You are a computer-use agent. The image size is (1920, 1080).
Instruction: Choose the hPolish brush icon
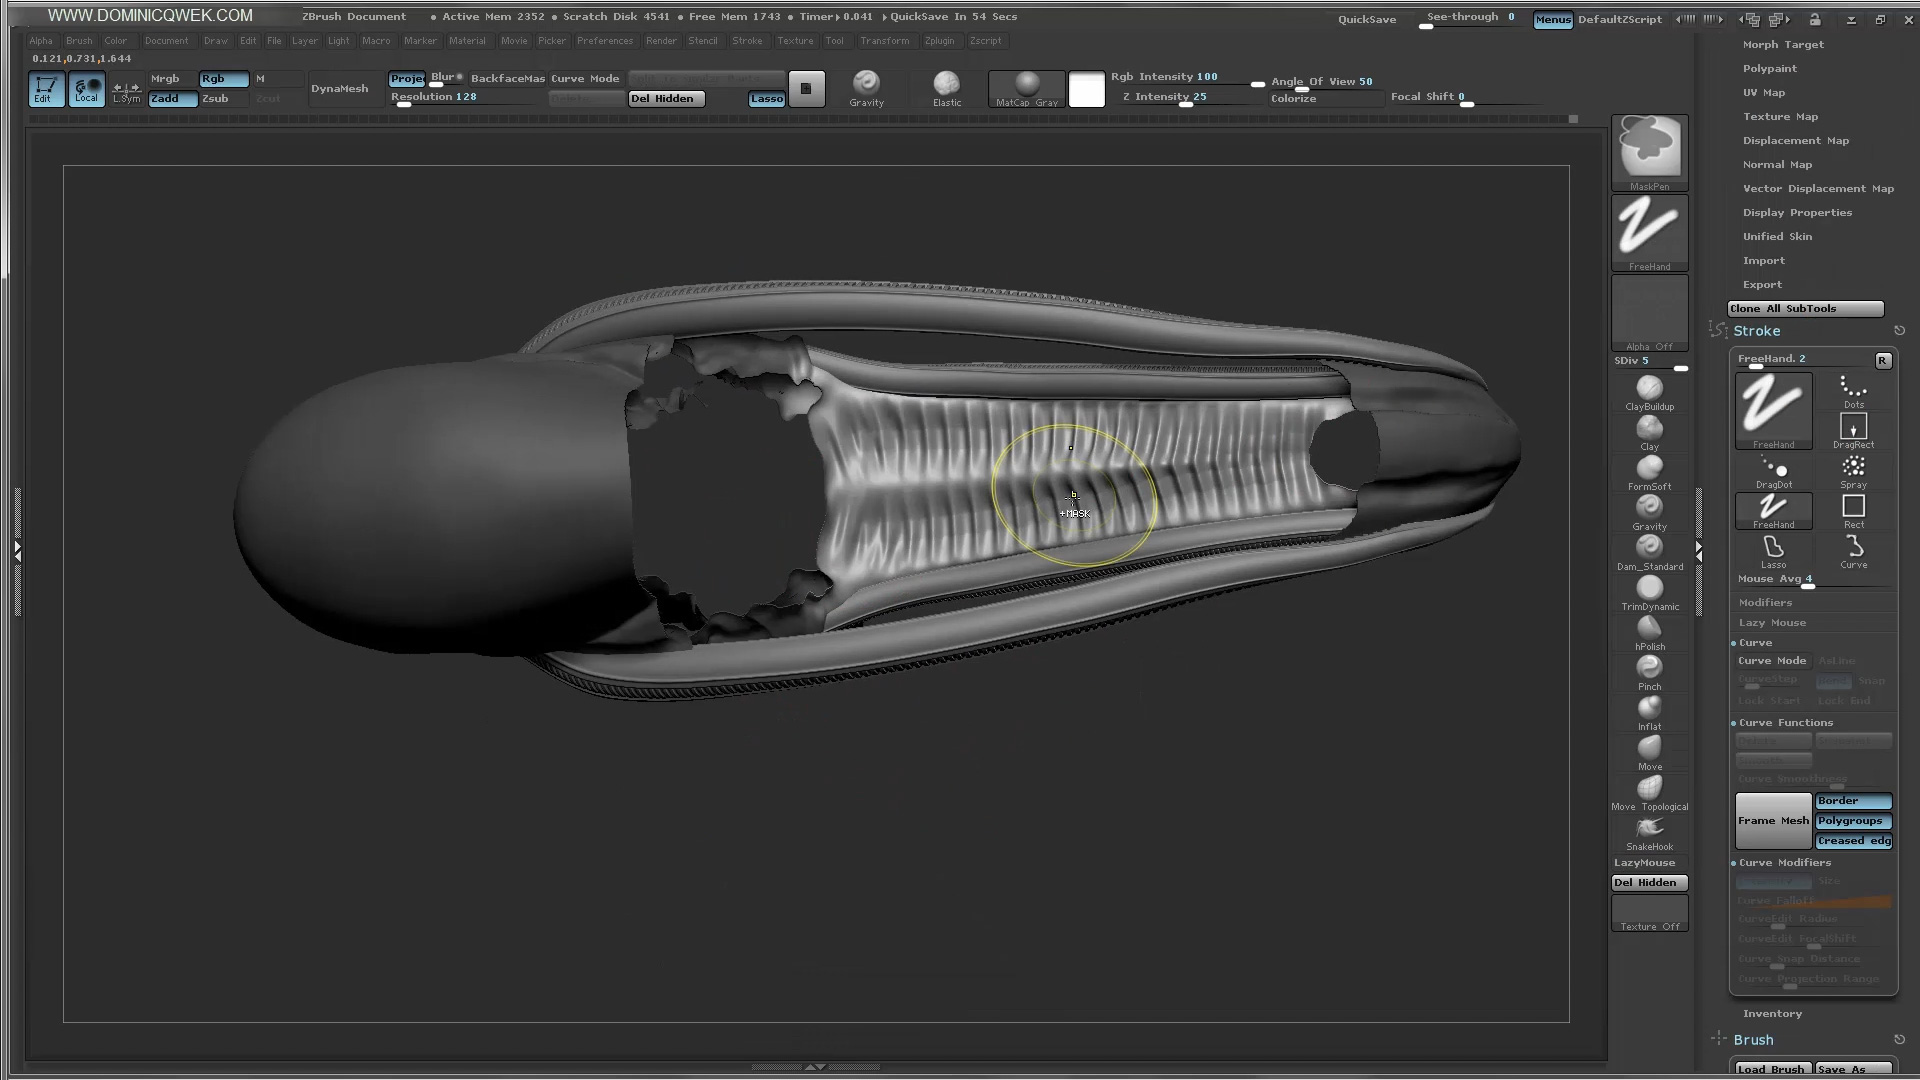[1649, 629]
